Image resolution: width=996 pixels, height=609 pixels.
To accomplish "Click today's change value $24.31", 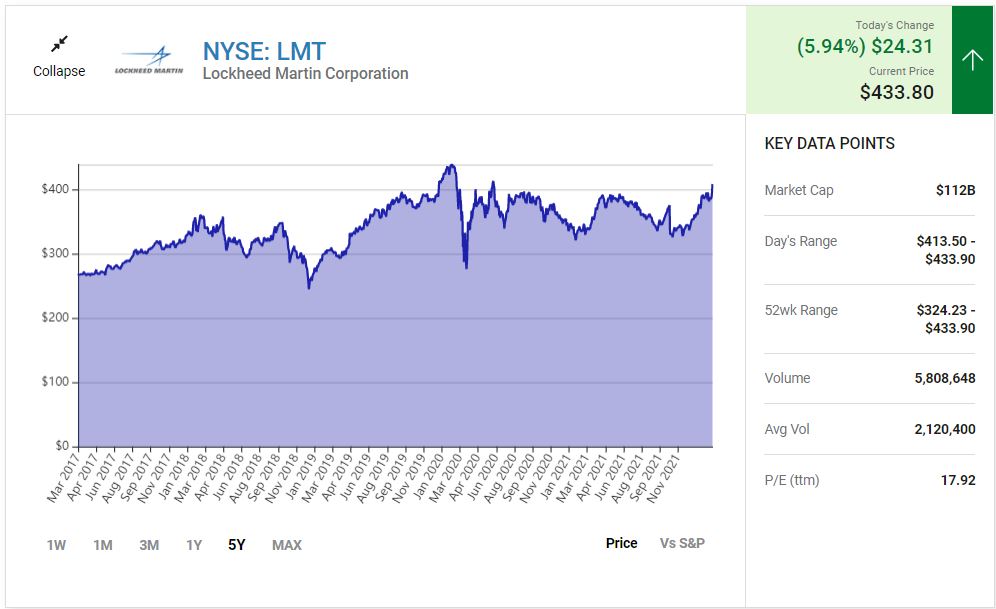I will 902,46.
